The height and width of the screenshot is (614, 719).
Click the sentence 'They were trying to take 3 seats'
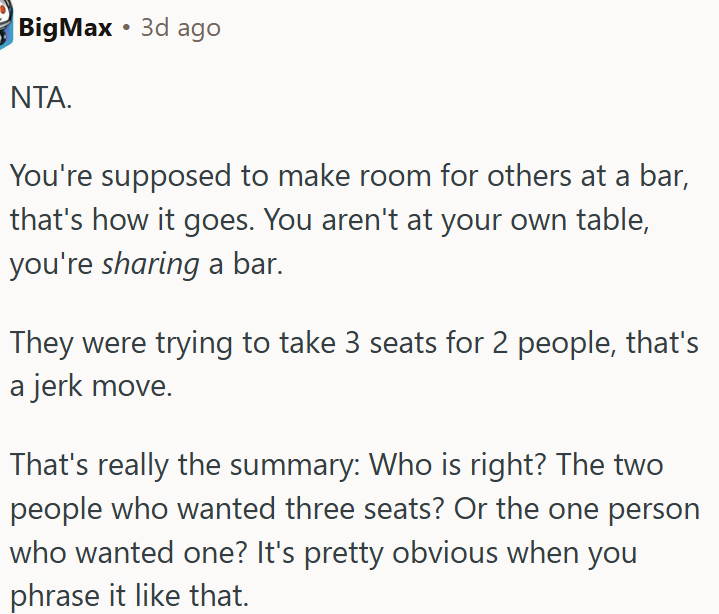[354, 343]
